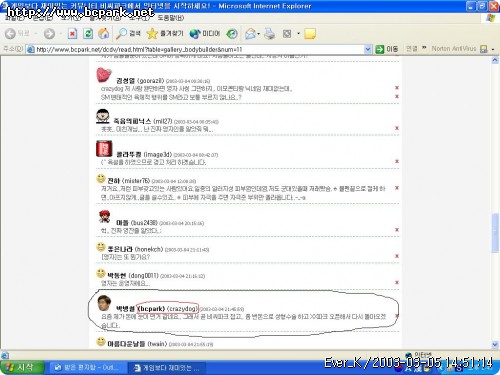Click the page icon in the address bar
Viewport: 500px width, 375px height.
pyautogui.click(x=31, y=49)
